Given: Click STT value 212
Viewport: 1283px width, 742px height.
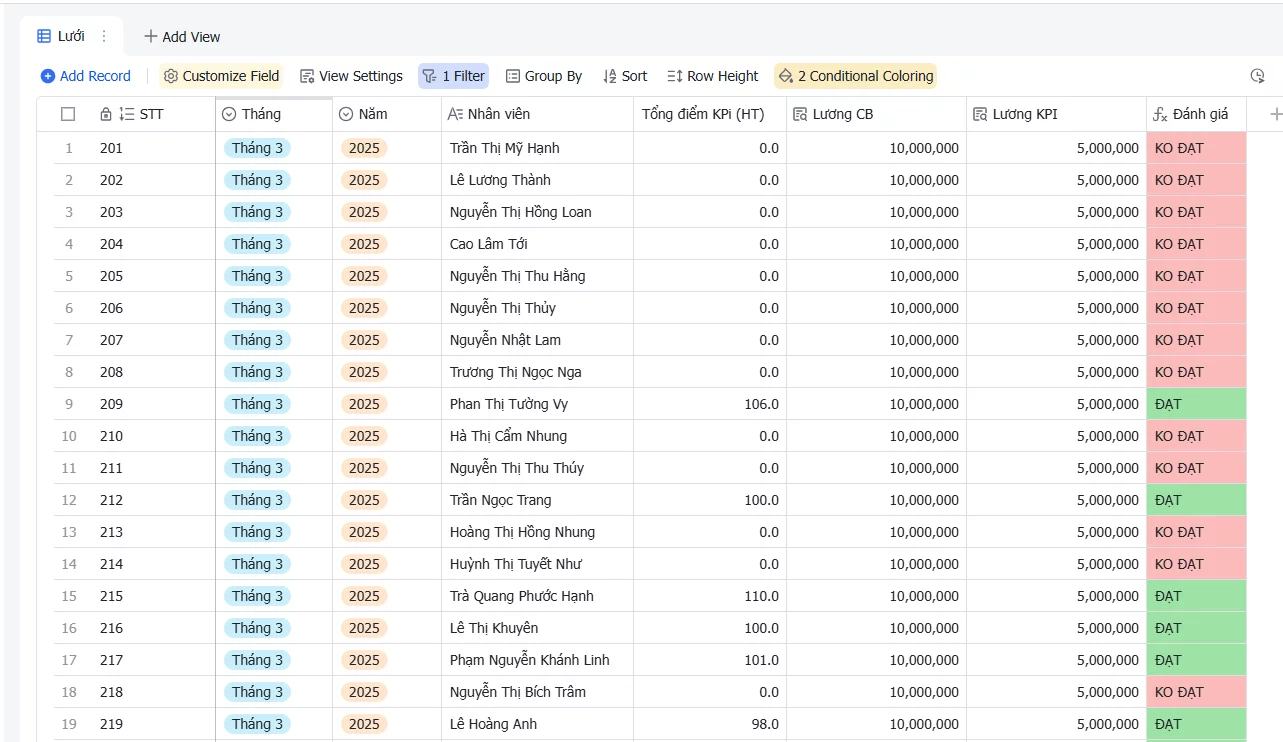Looking at the screenshot, I should [x=111, y=500].
